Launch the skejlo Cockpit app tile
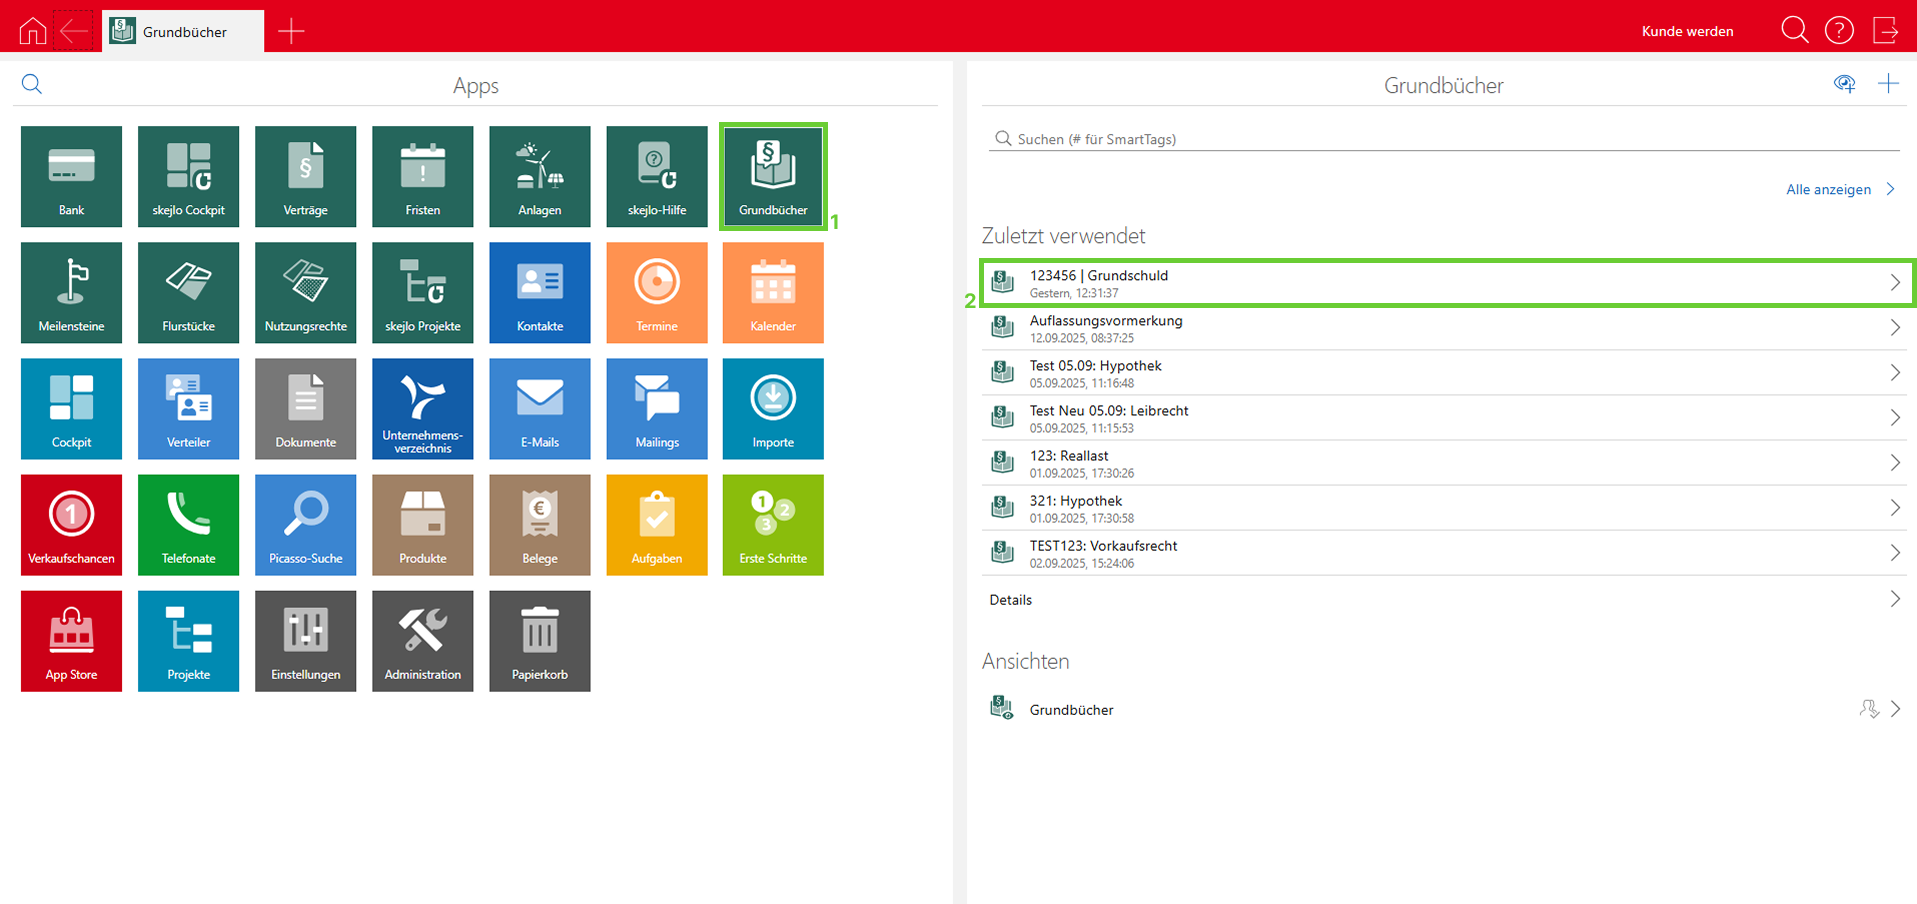Image resolution: width=1917 pixels, height=904 pixels. [x=188, y=176]
